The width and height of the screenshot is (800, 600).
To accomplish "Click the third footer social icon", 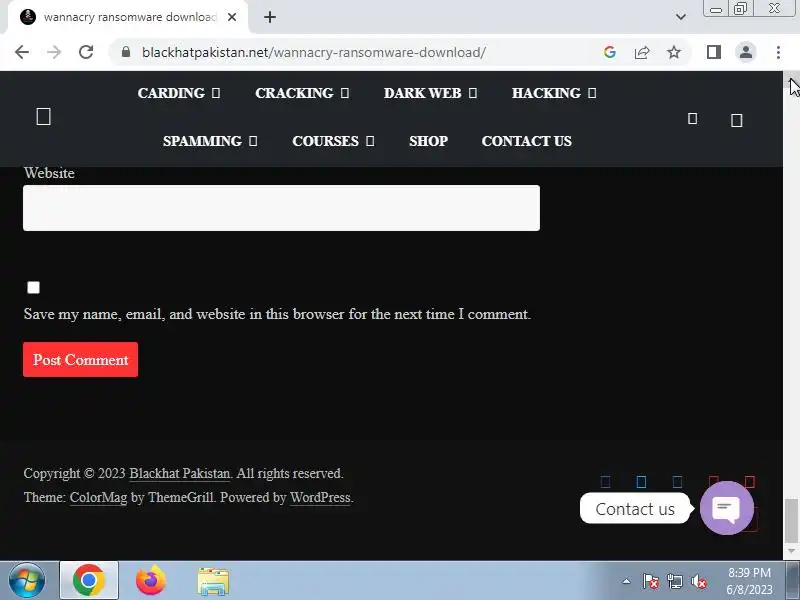I will pos(677,482).
